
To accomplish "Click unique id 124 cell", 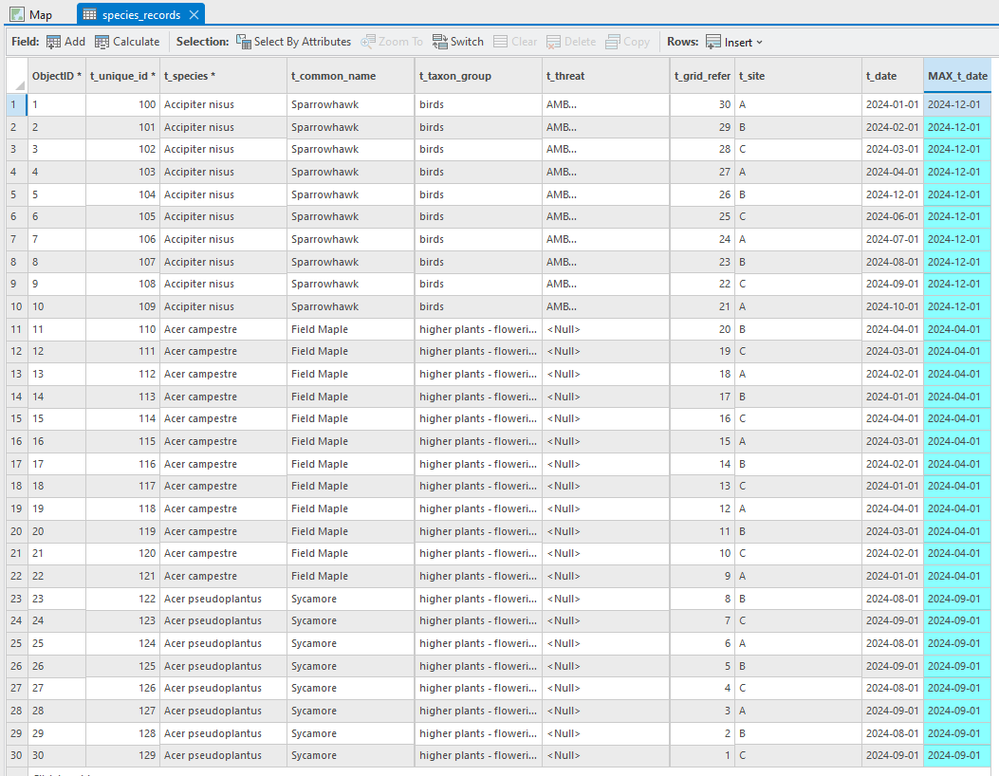I will point(122,643).
